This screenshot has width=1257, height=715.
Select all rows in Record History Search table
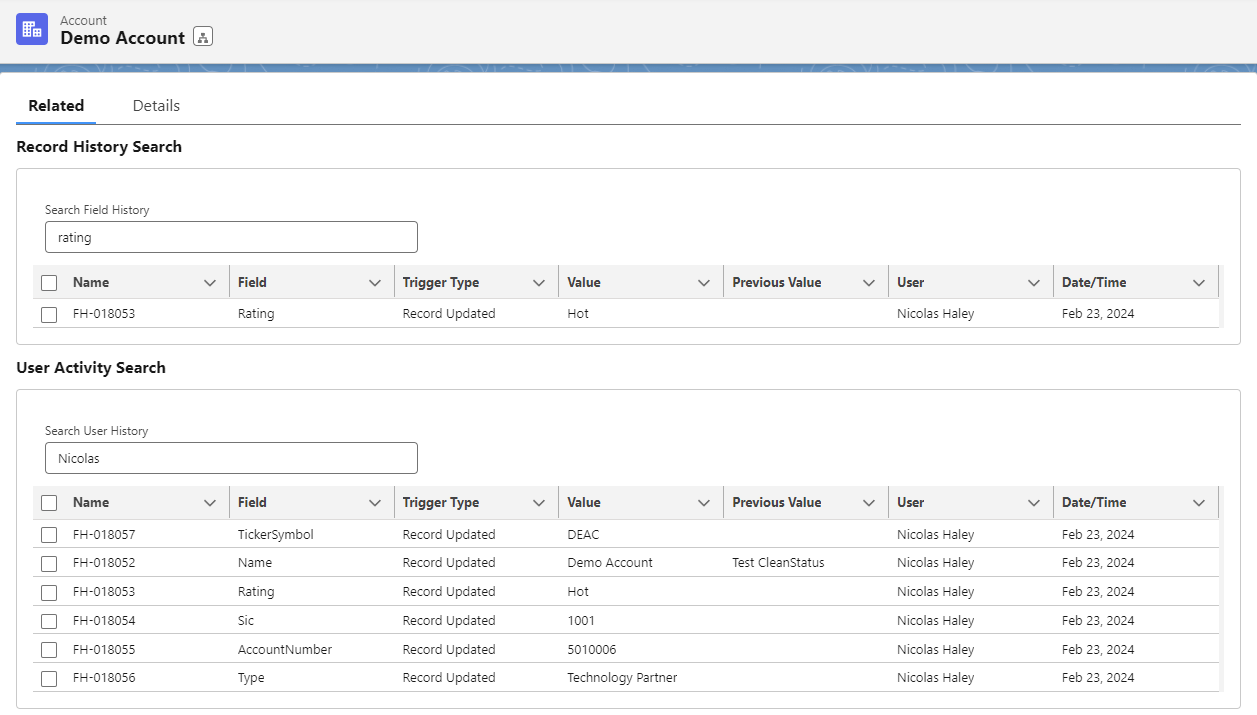pos(49,283)
